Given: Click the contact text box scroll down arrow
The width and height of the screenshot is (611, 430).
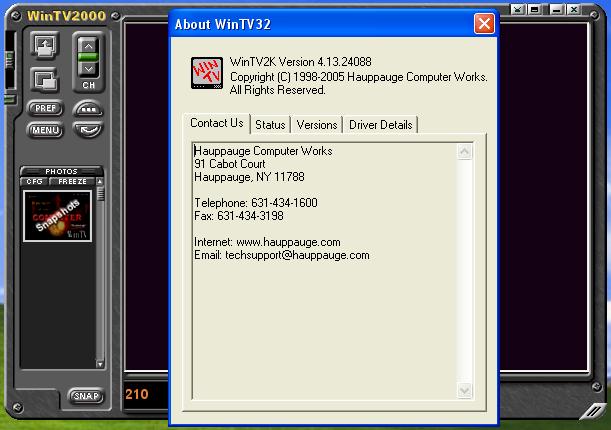Looking at the screenshot, I should tap(464, 390).
